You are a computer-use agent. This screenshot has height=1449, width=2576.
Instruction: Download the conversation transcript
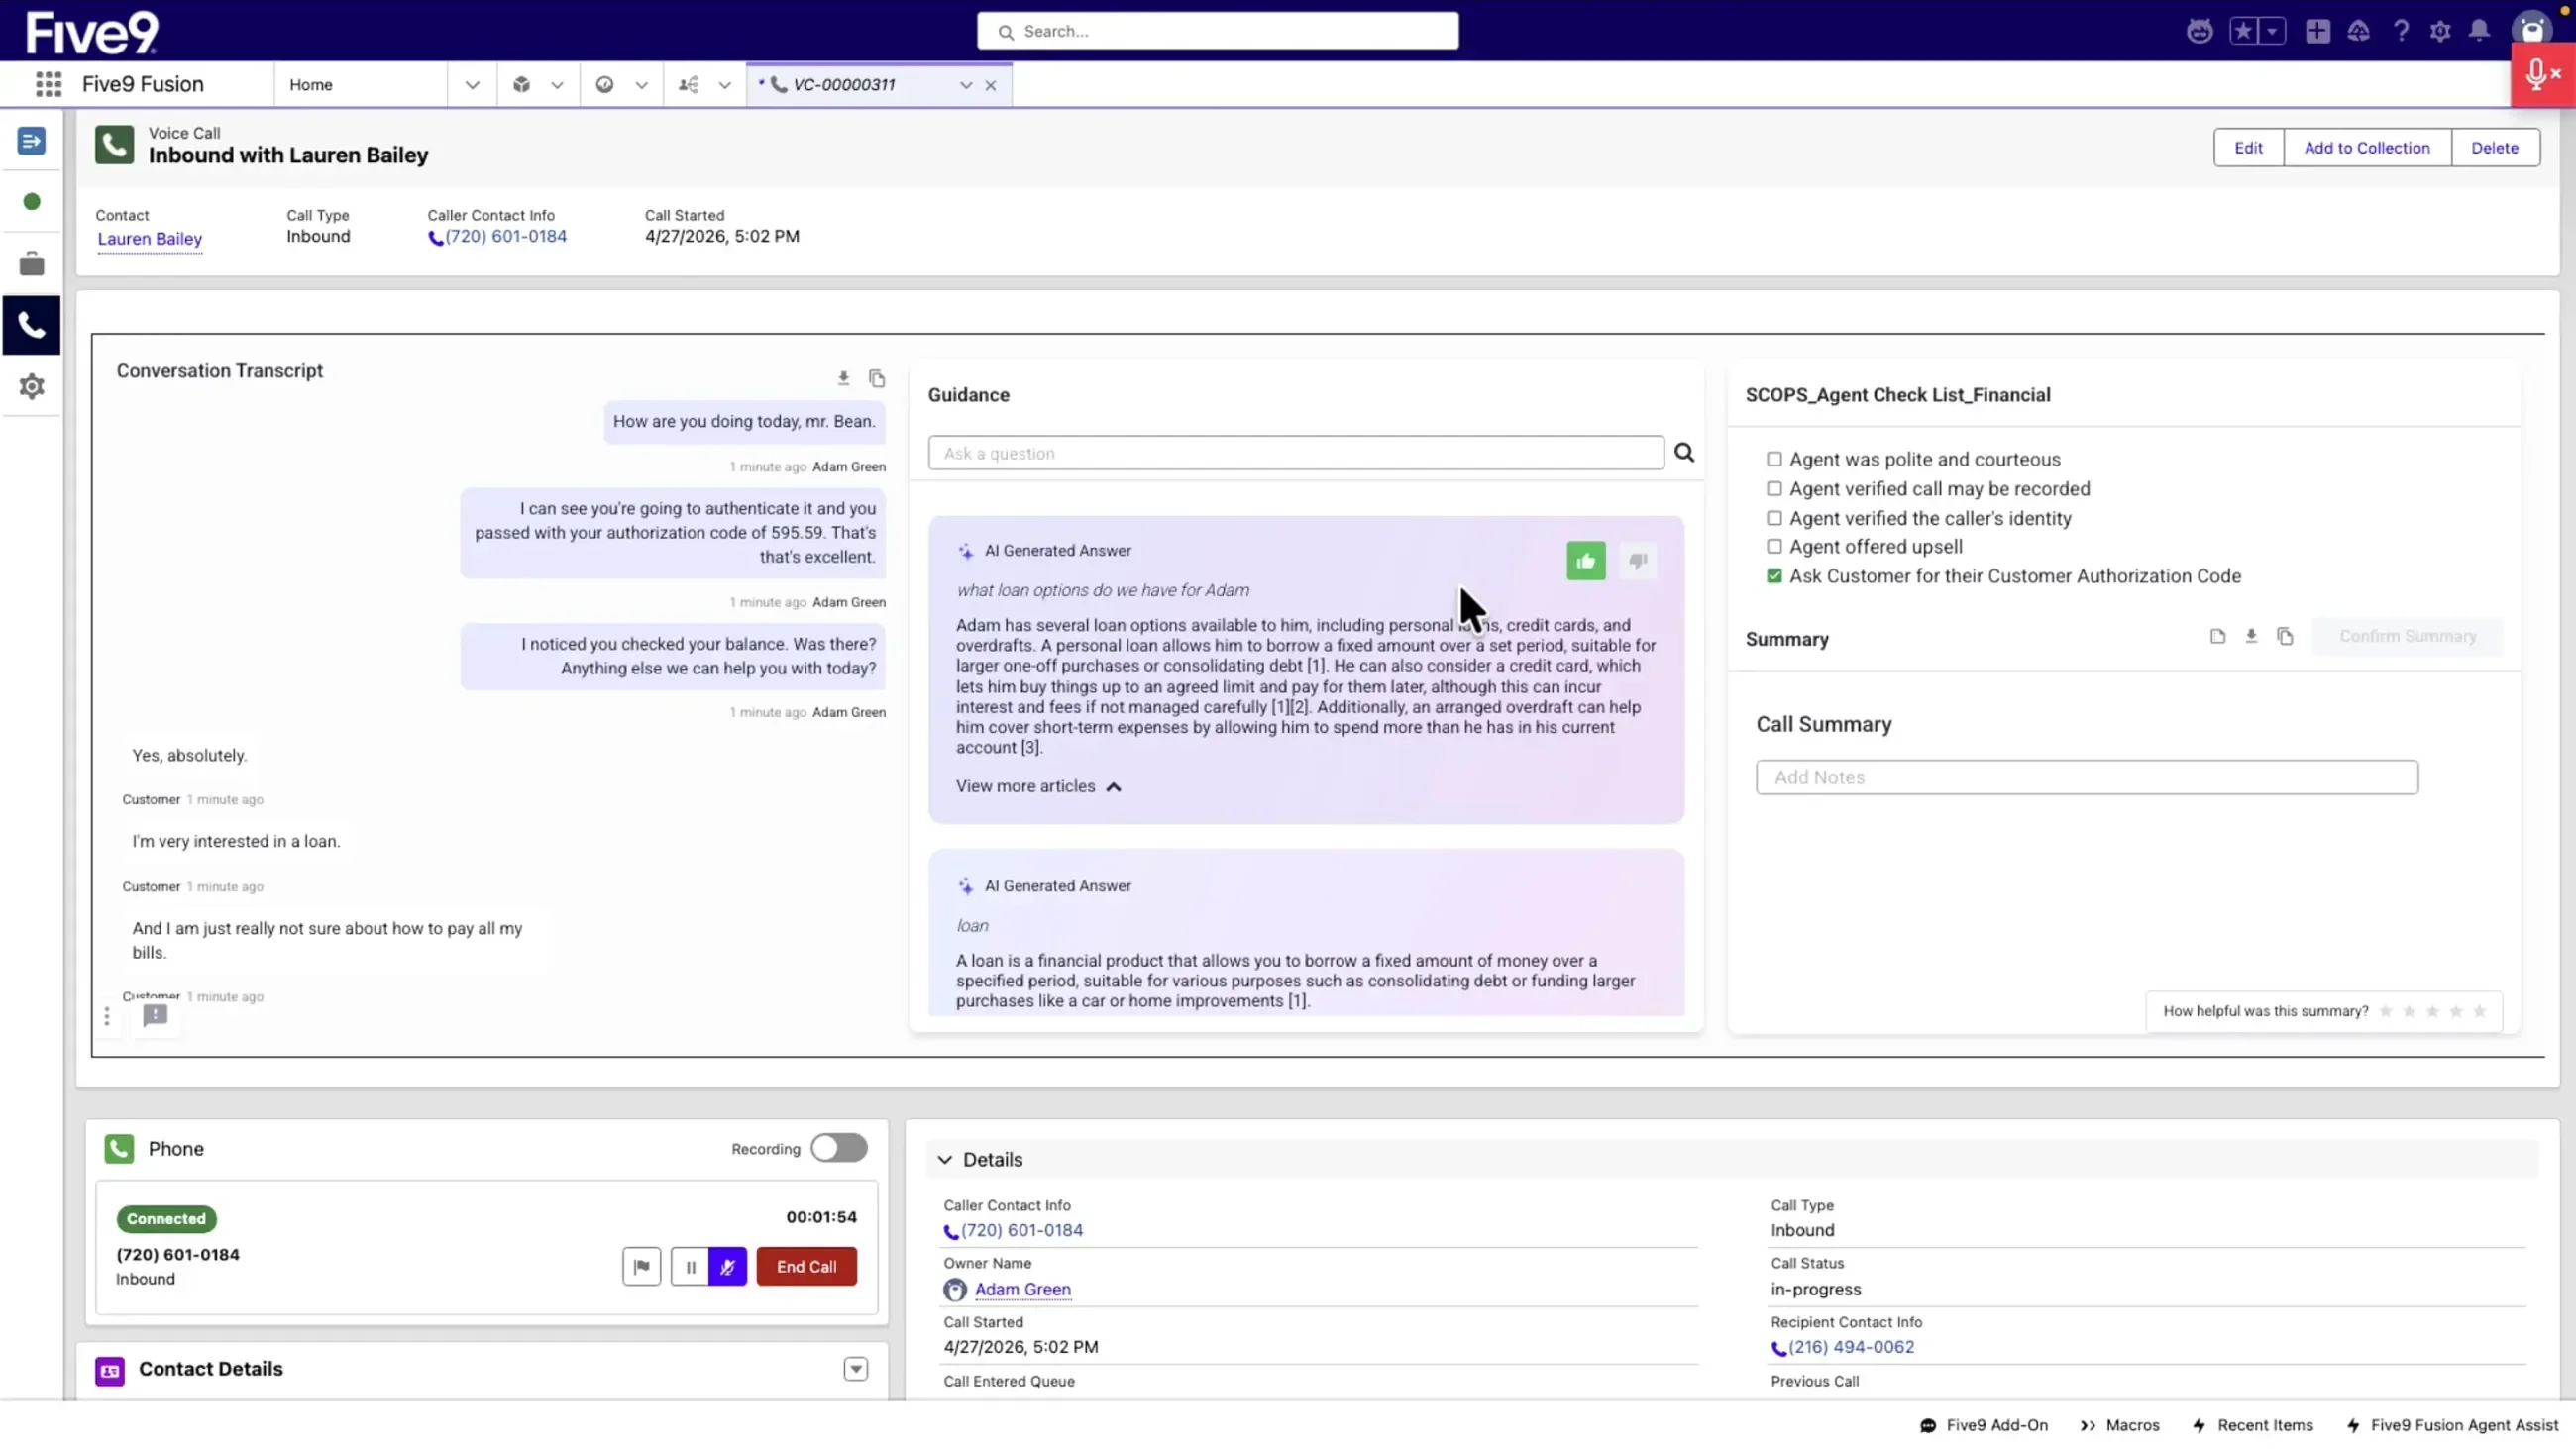pos(843,378)
